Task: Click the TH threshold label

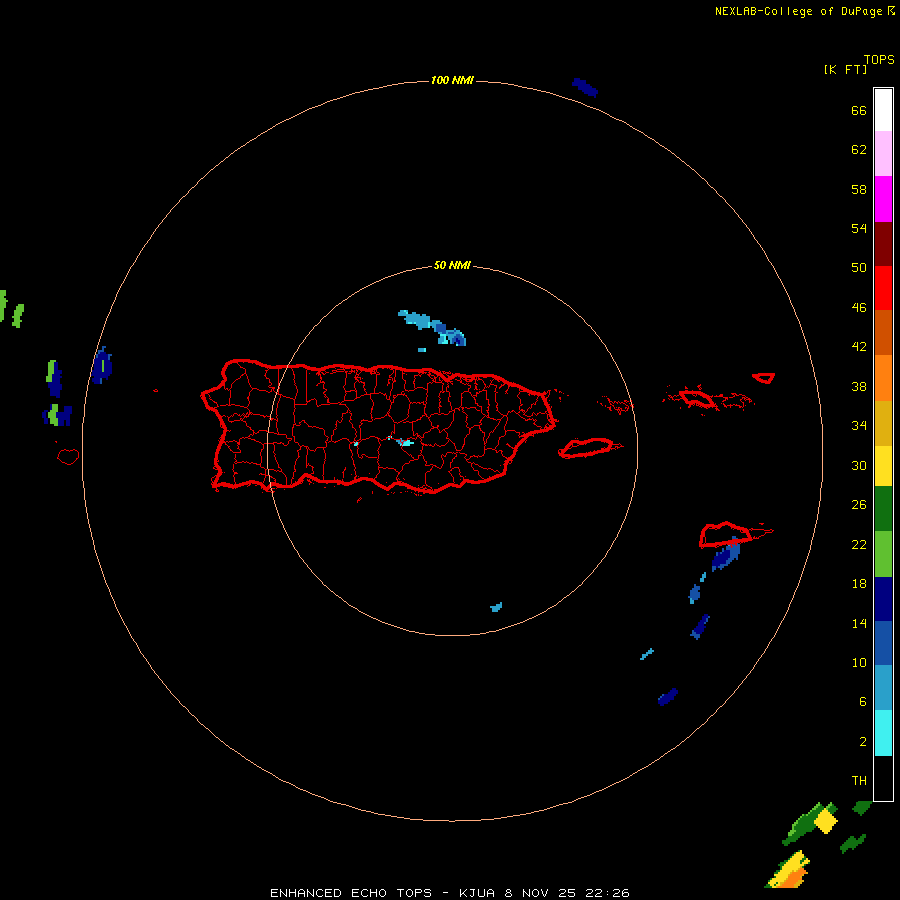Action: (859, 781)
